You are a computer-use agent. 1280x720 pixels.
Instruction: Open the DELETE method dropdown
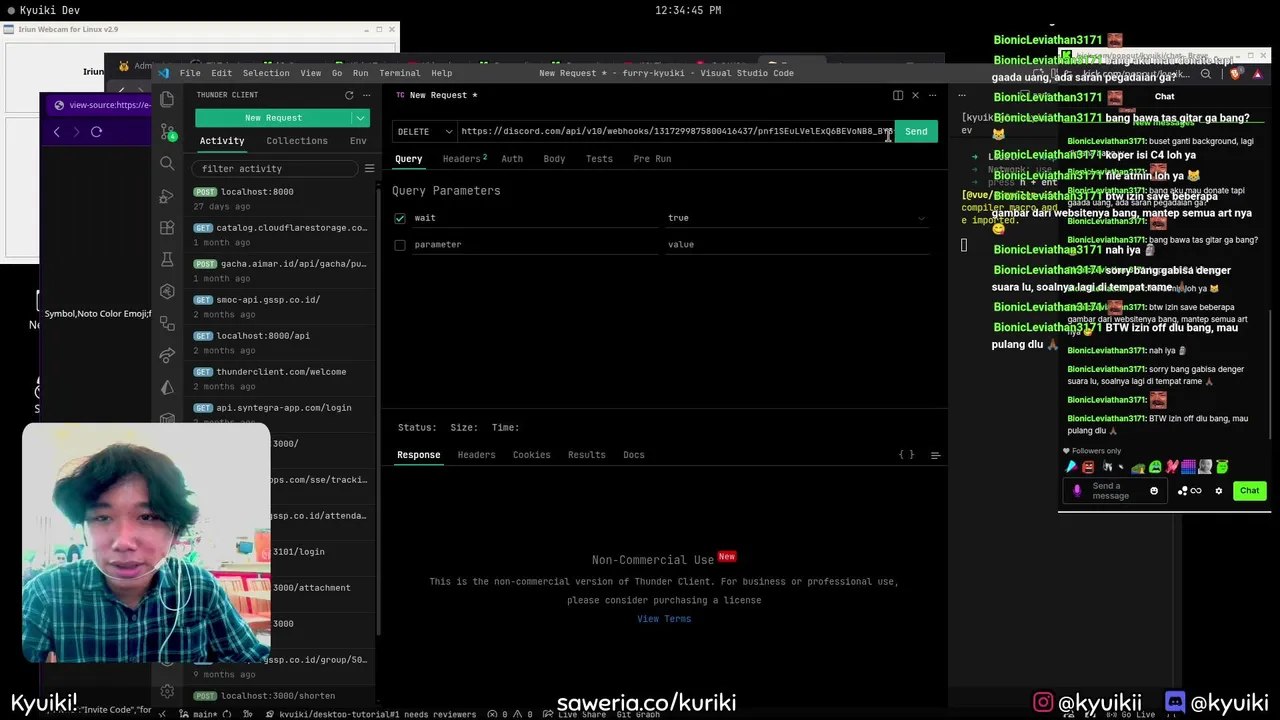point(426,132)
